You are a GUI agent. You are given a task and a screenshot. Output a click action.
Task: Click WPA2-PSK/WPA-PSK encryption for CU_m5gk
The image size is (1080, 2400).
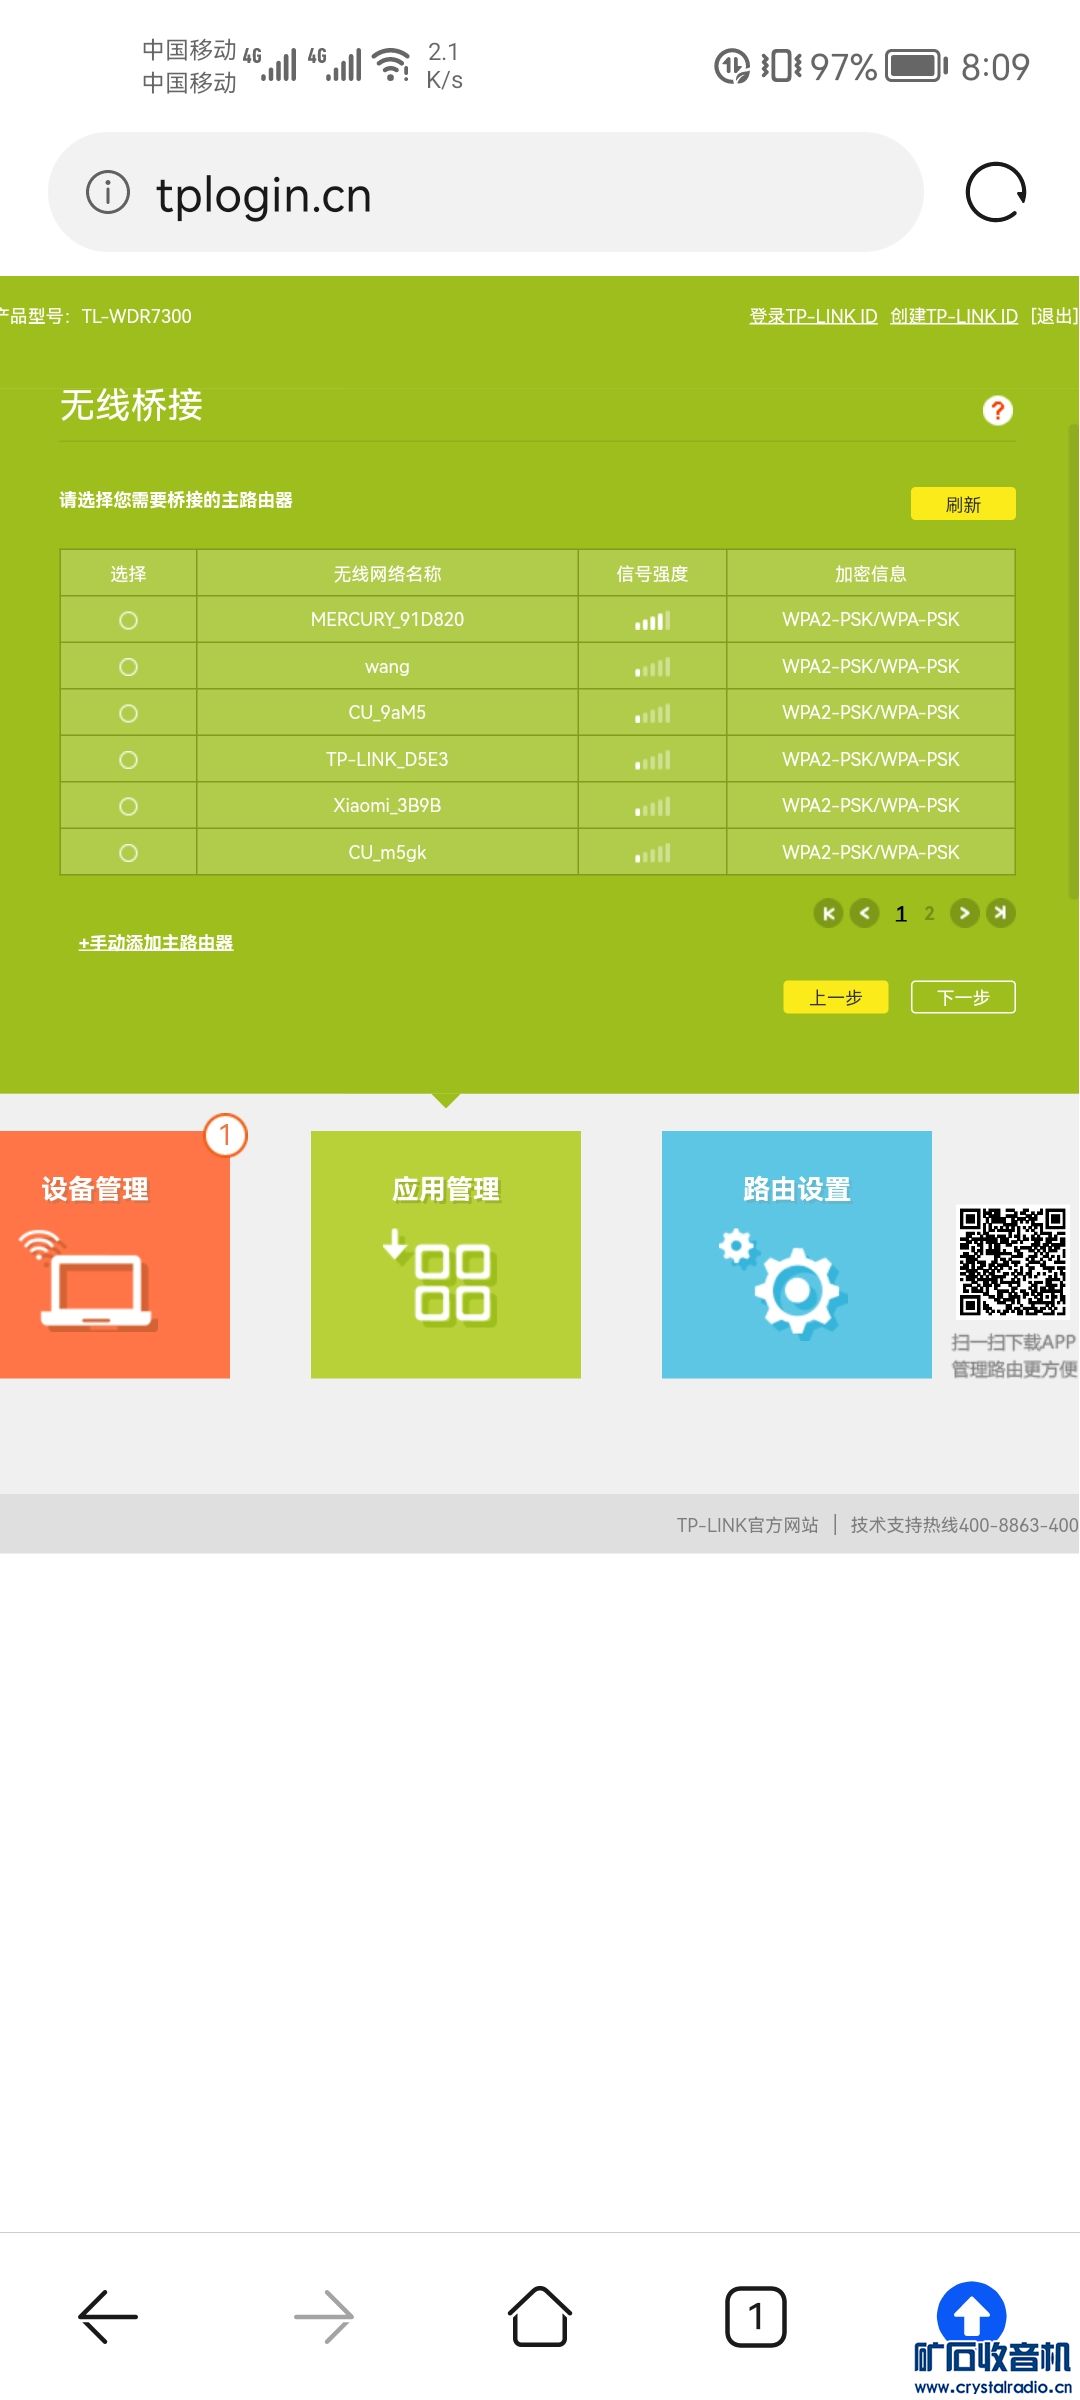(x=870, y=852)
